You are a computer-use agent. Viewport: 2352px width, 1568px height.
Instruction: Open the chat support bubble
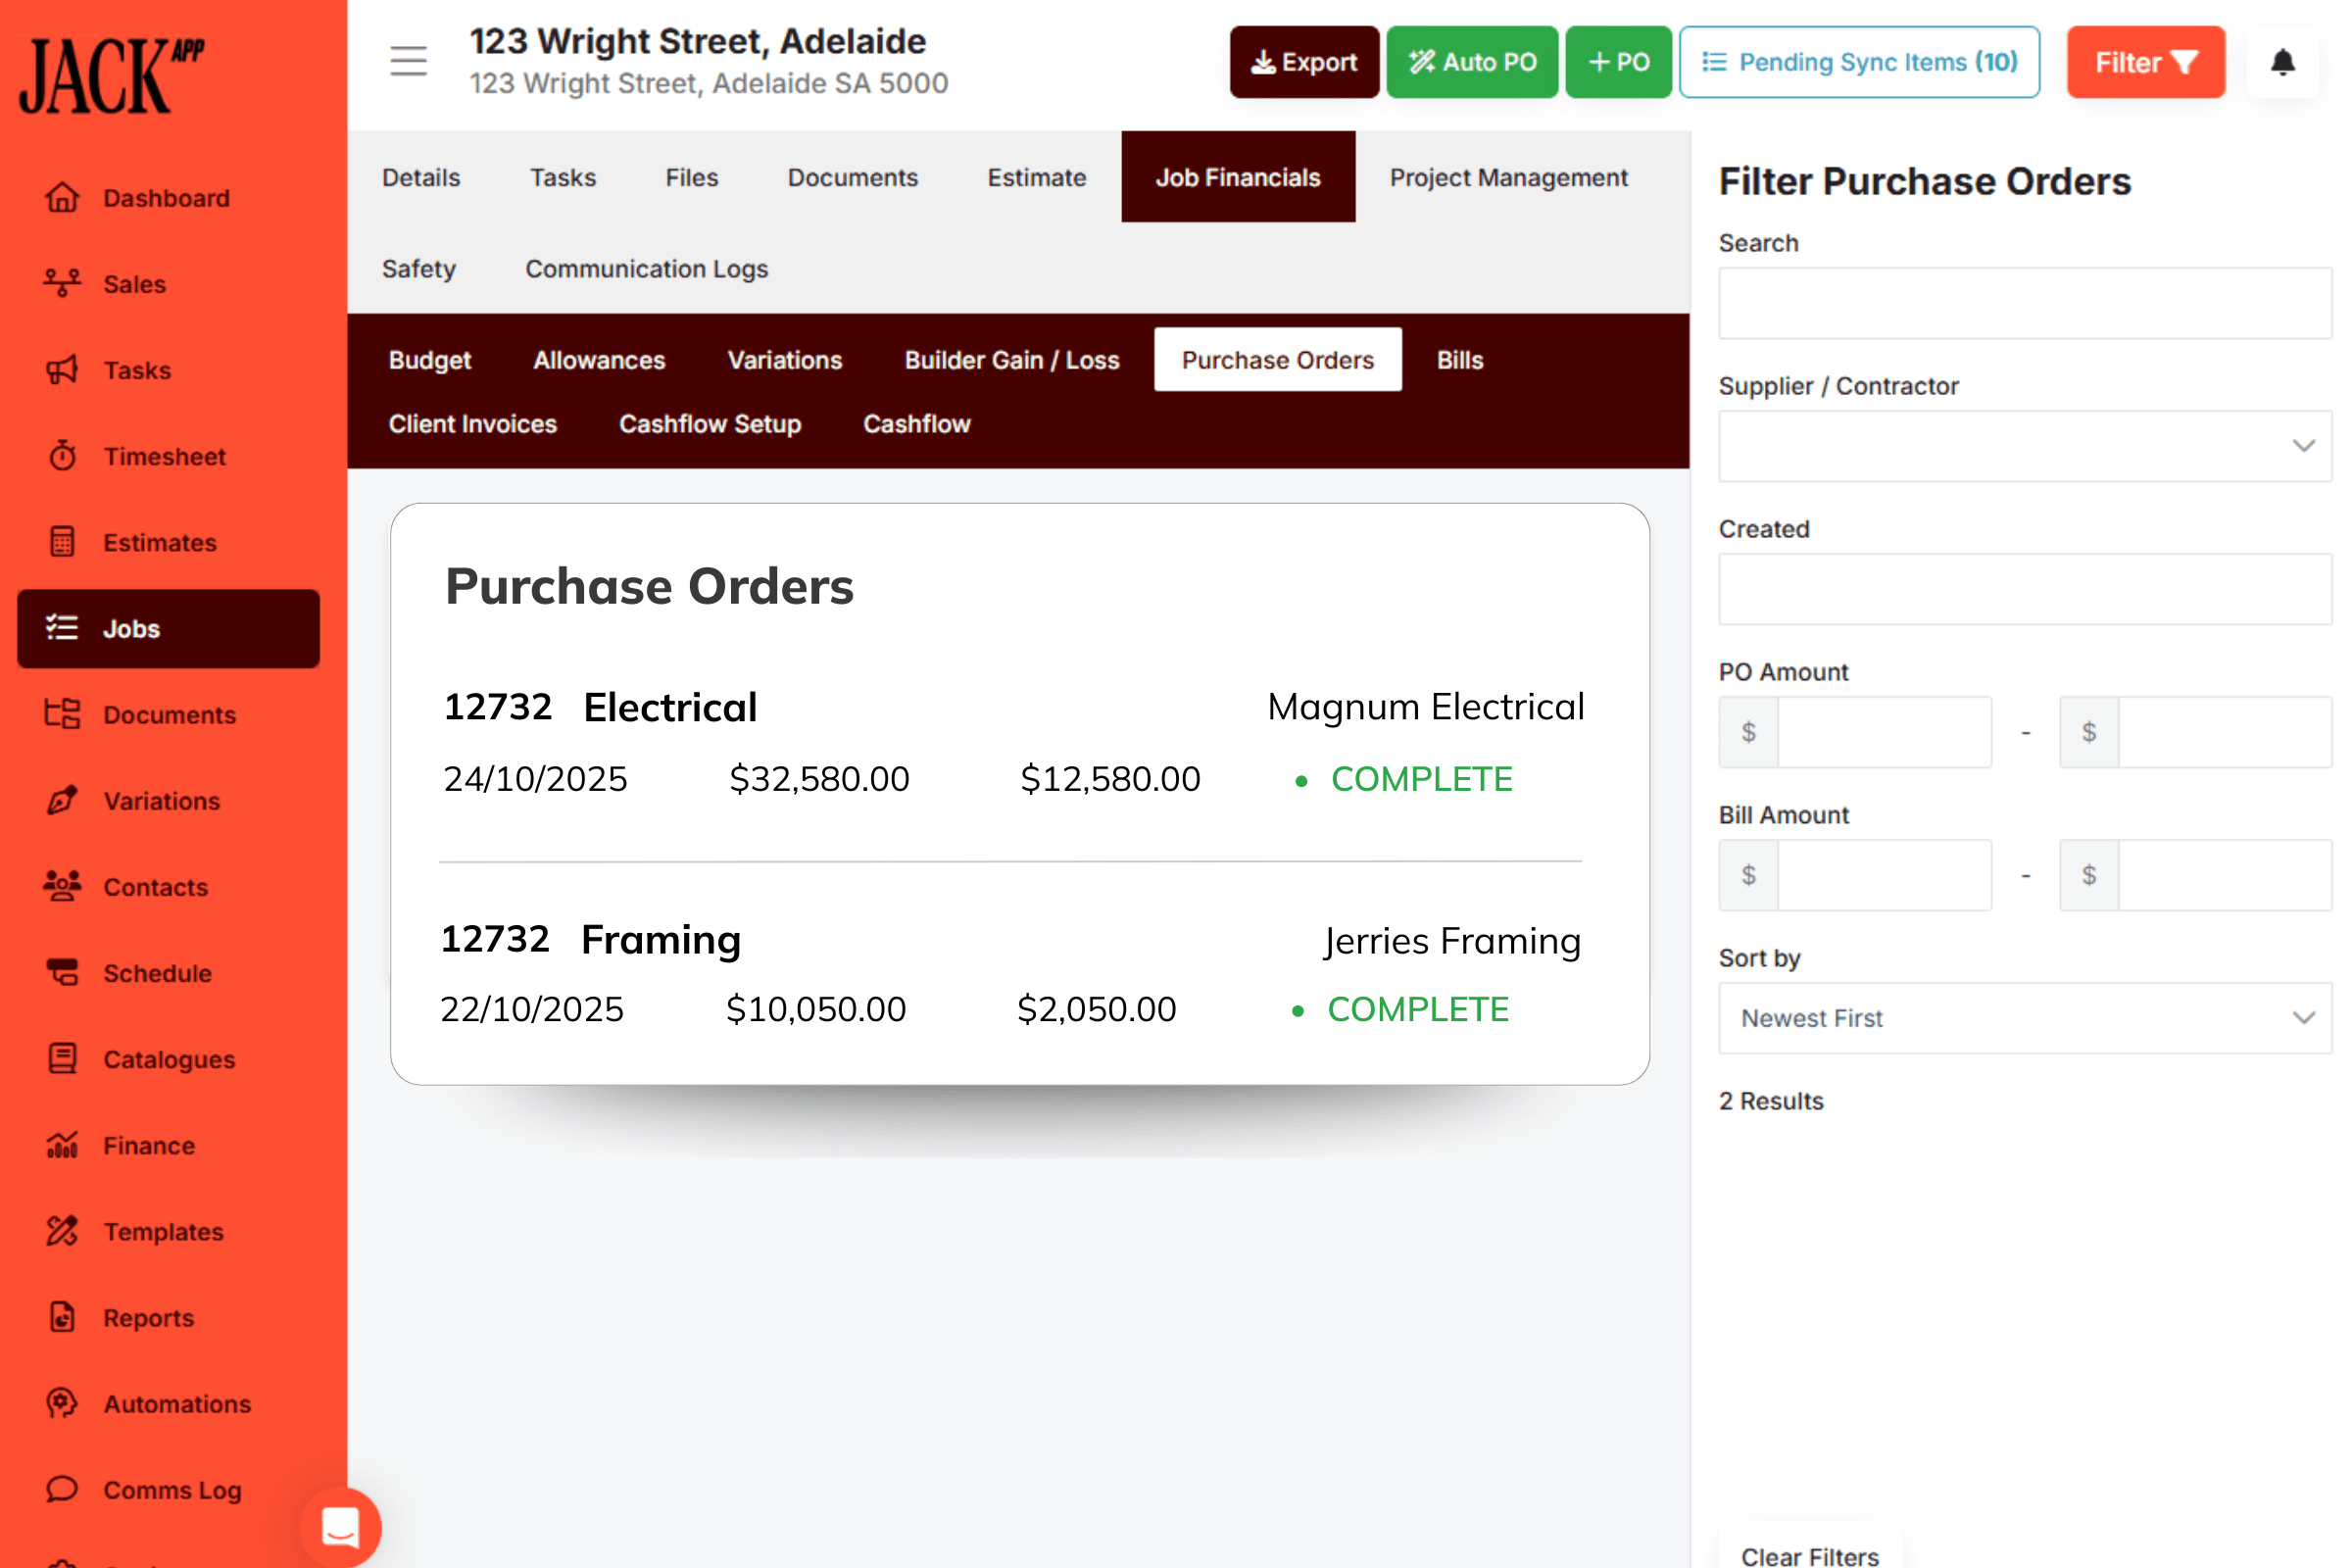340,1528
